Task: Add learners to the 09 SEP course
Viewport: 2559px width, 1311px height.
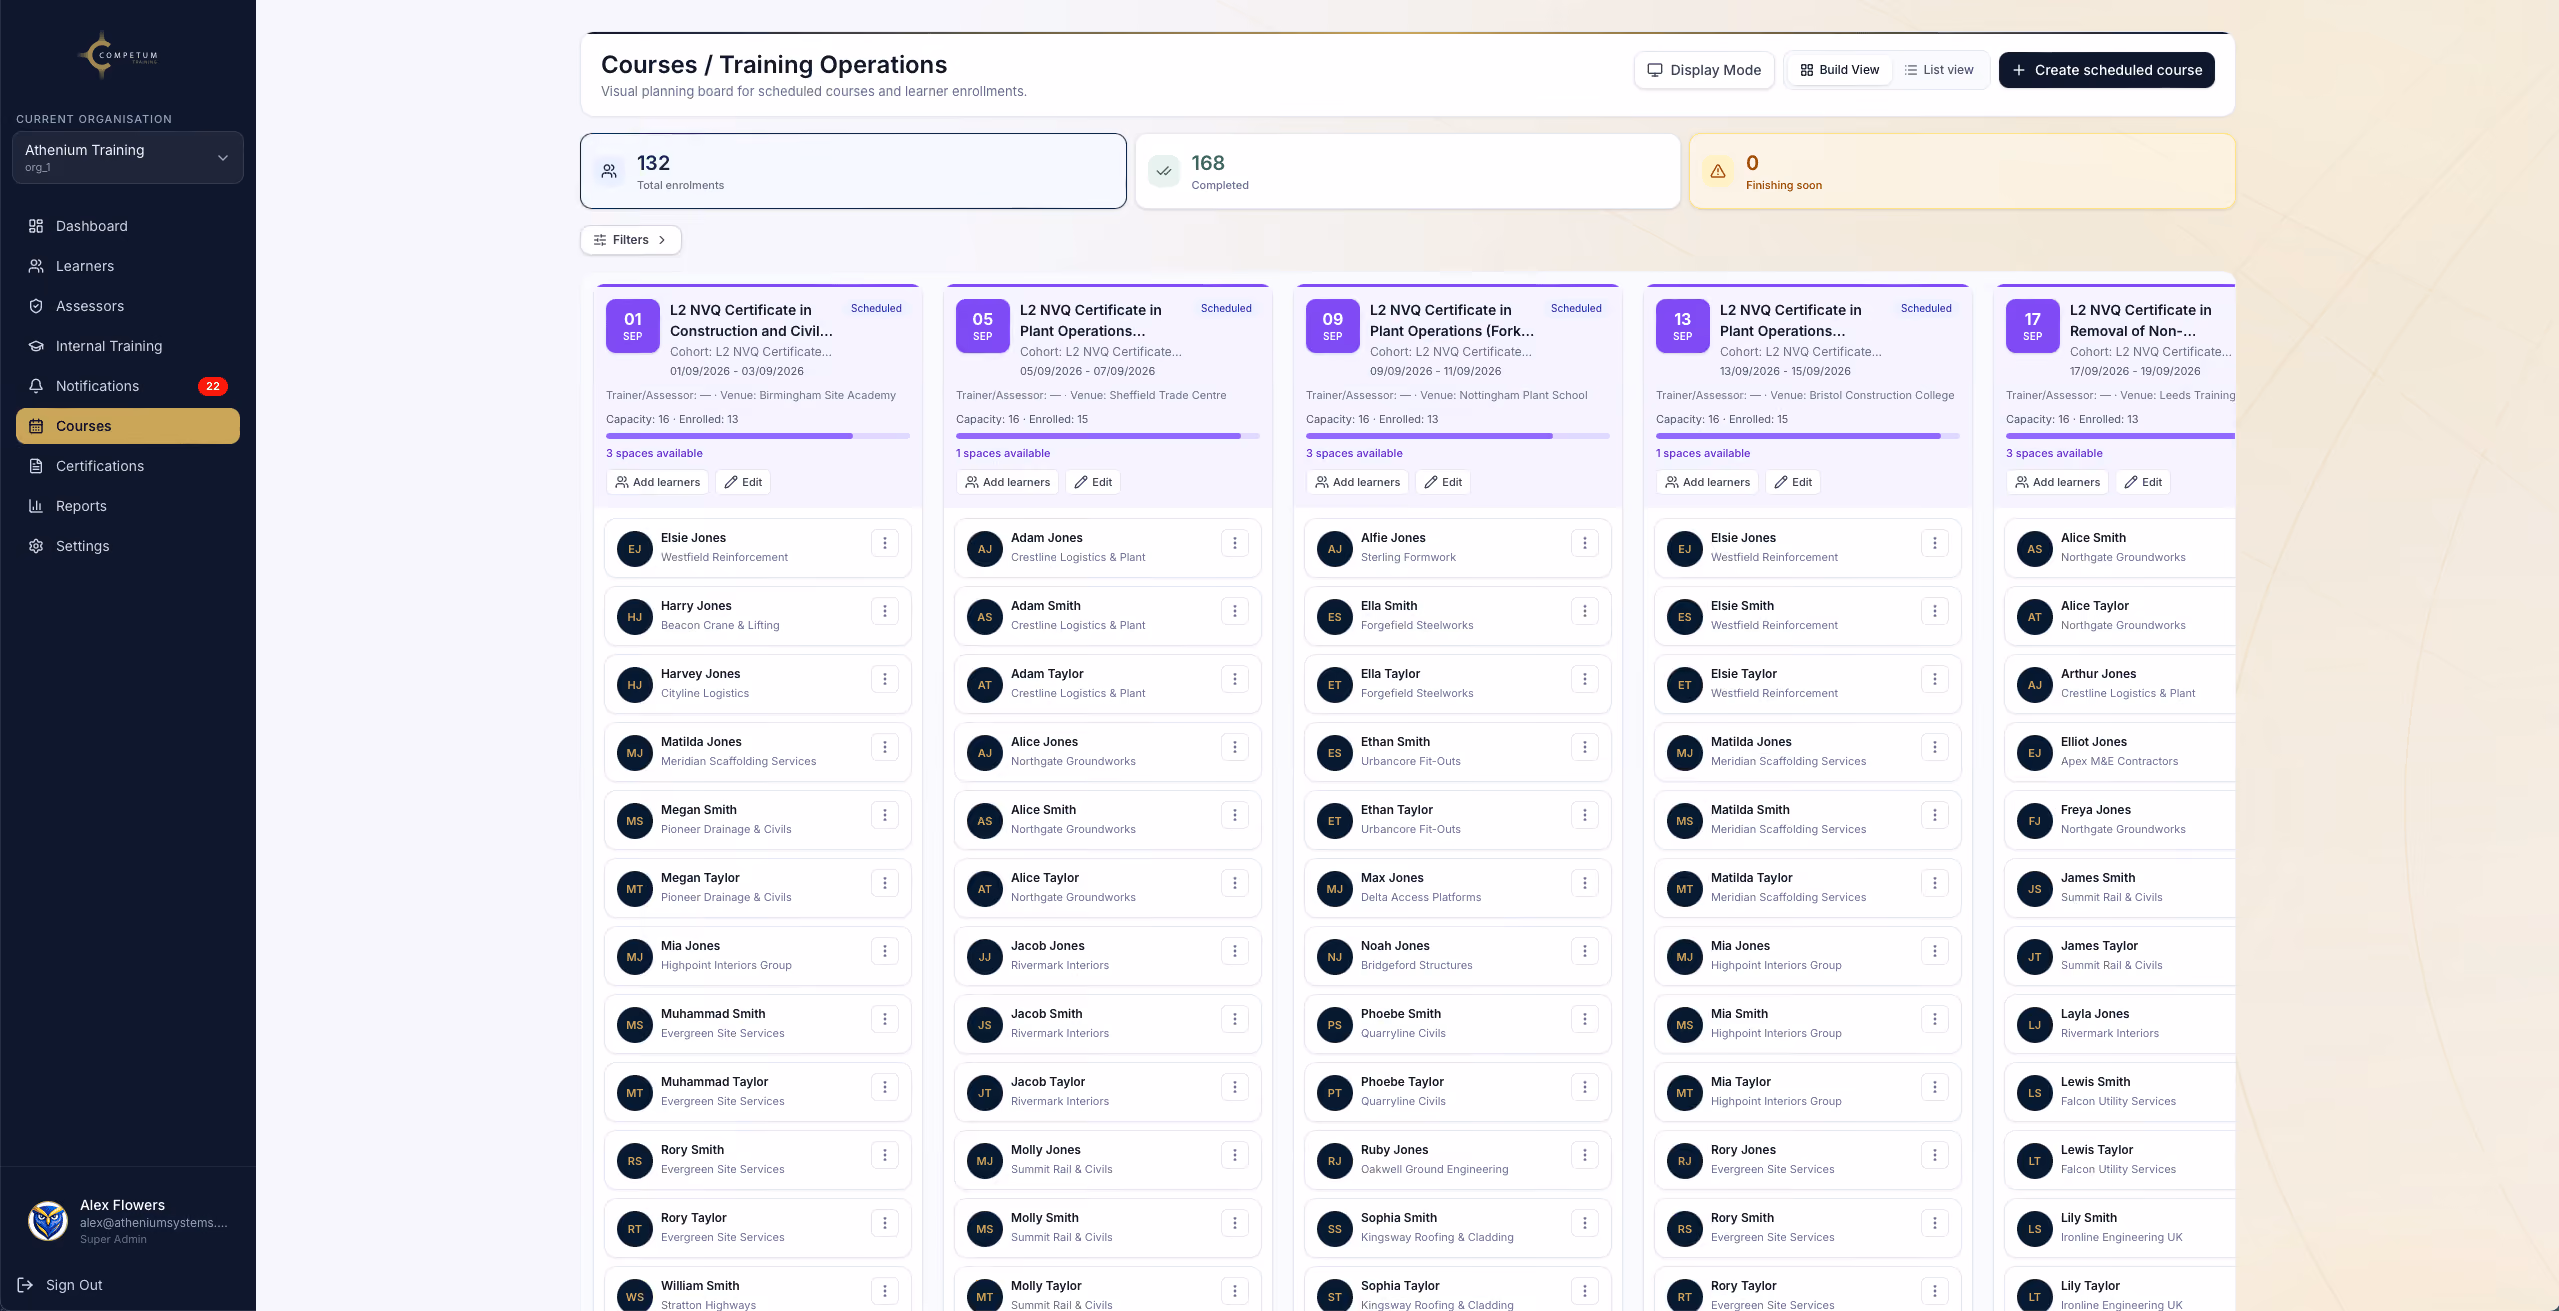Action: click(1357, 482)
